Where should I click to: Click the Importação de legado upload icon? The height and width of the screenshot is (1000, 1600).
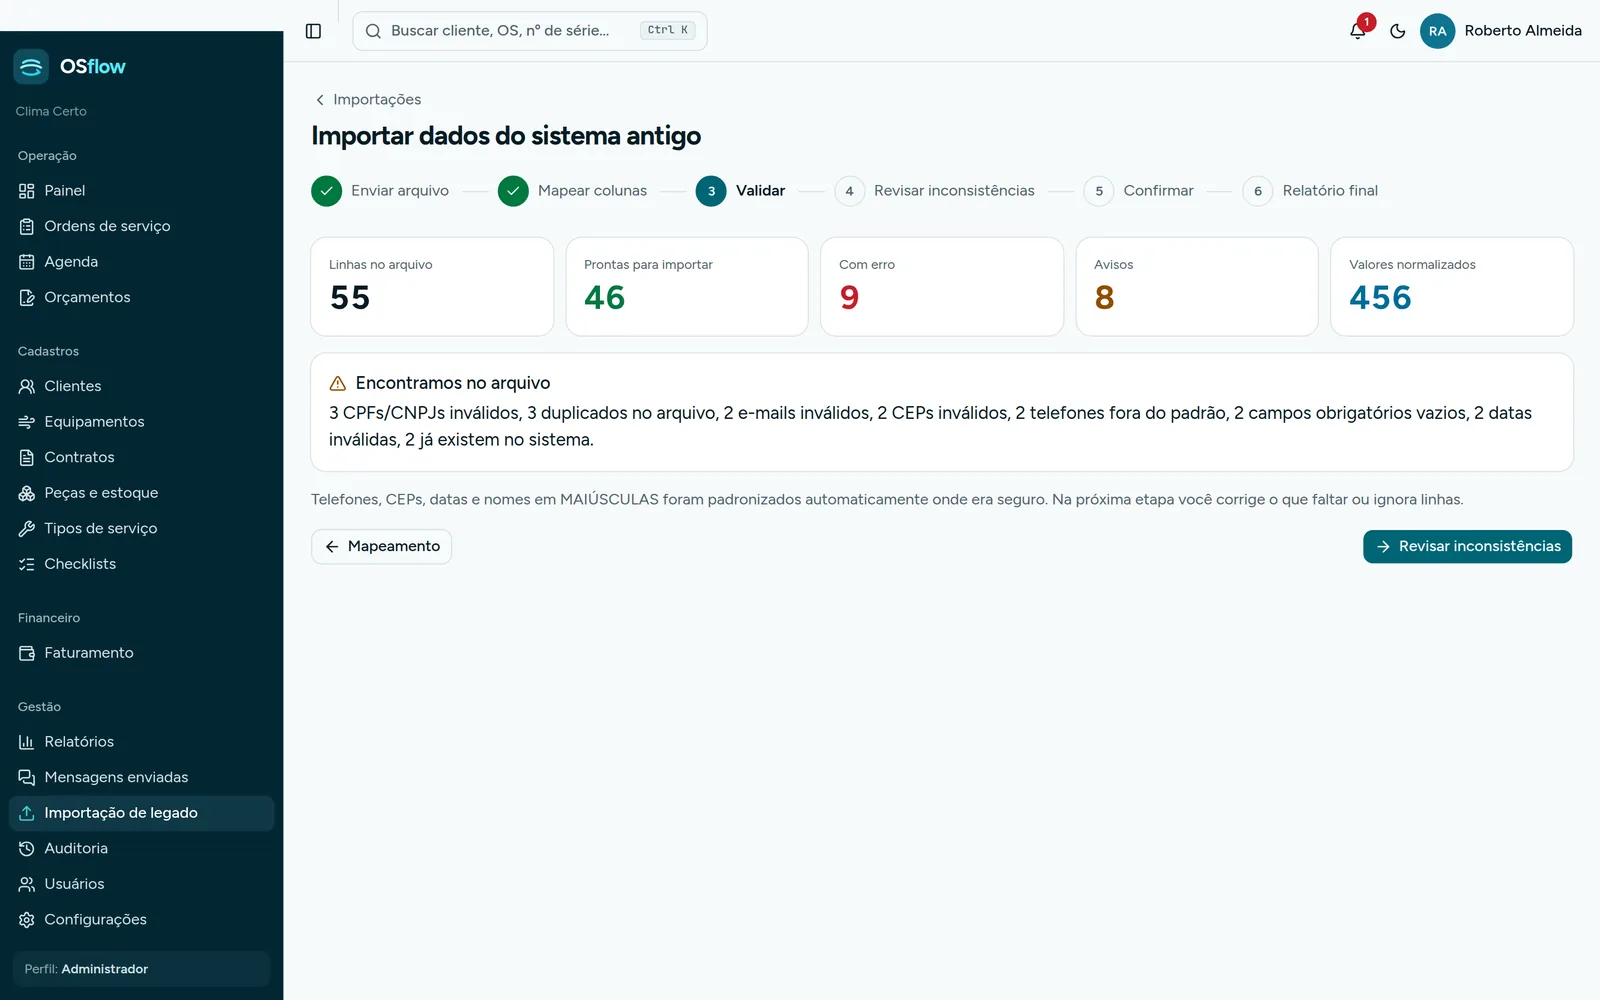pos(27,813)
